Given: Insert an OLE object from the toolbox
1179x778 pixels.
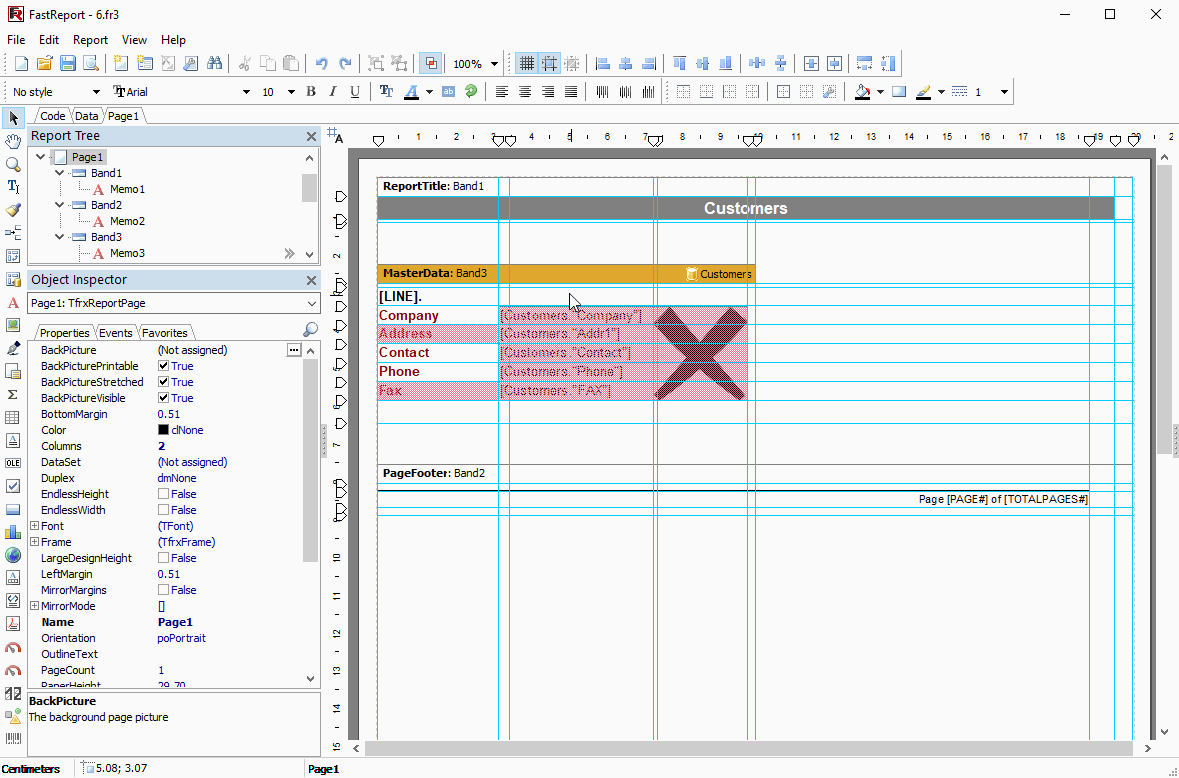Looking at the screenshot, I should 13,463.
